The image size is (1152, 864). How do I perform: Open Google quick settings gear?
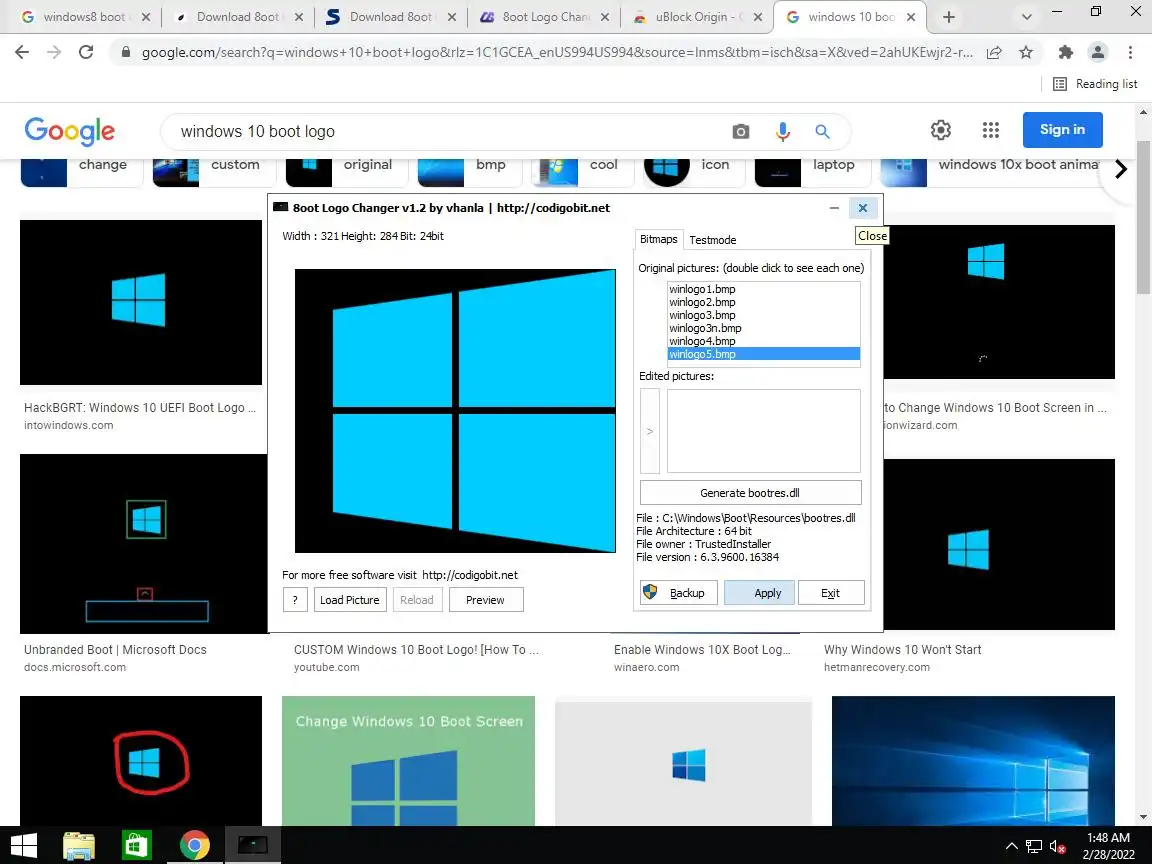(x=940, y=130)
